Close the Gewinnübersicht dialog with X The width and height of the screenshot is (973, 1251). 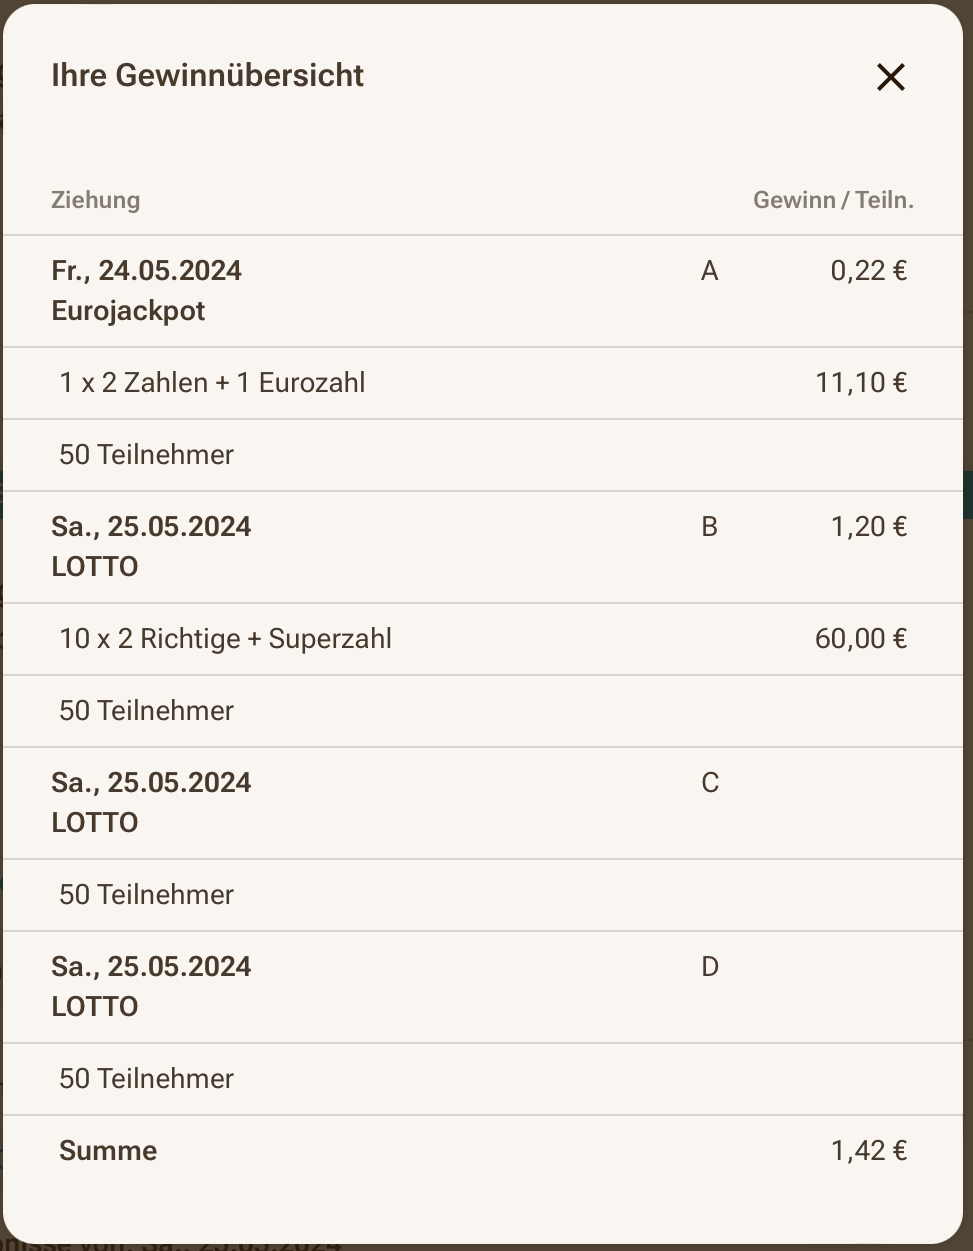click(x=890, y=77)
